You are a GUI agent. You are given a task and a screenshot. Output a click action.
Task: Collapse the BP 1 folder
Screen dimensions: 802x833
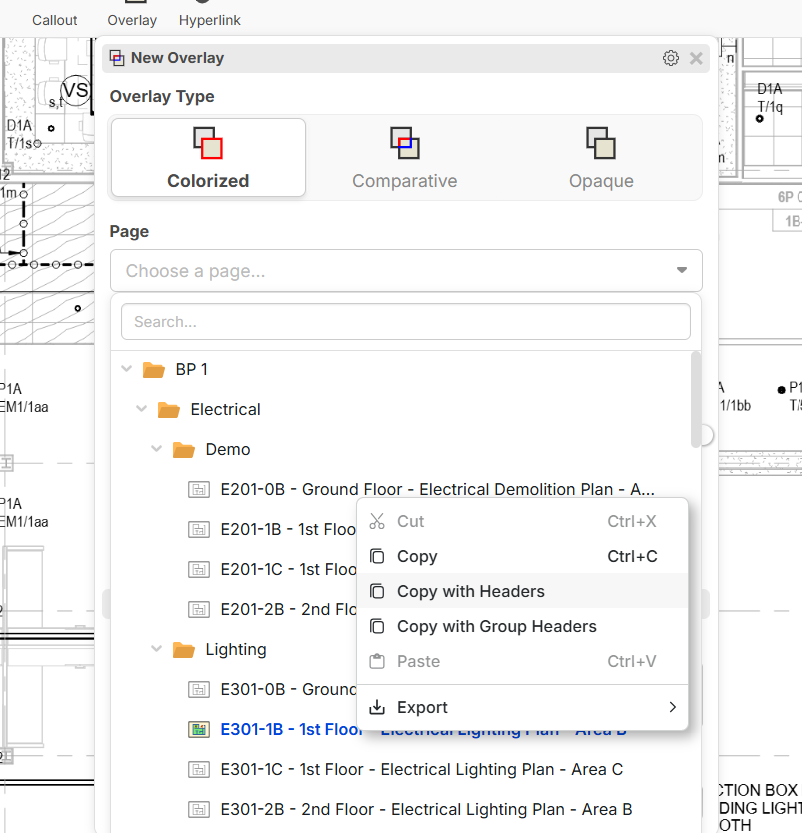[126, 369]
